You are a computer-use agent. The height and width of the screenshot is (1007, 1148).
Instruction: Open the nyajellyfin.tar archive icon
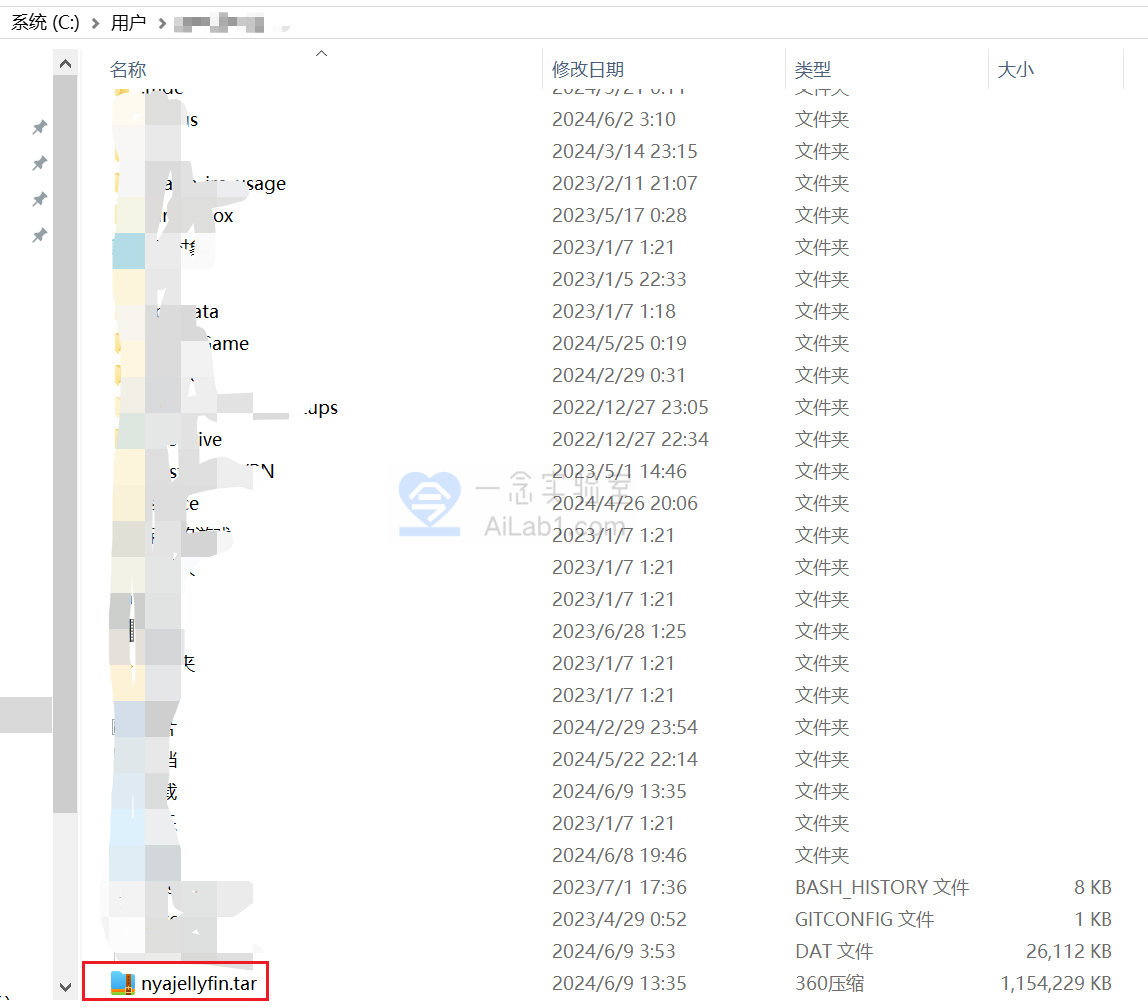point(122,983)
